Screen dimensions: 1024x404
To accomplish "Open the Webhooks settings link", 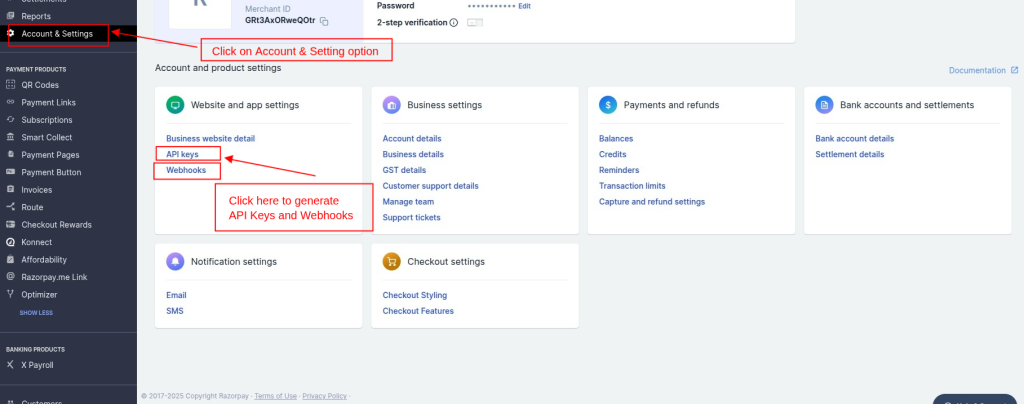I will tap(186, 170).
